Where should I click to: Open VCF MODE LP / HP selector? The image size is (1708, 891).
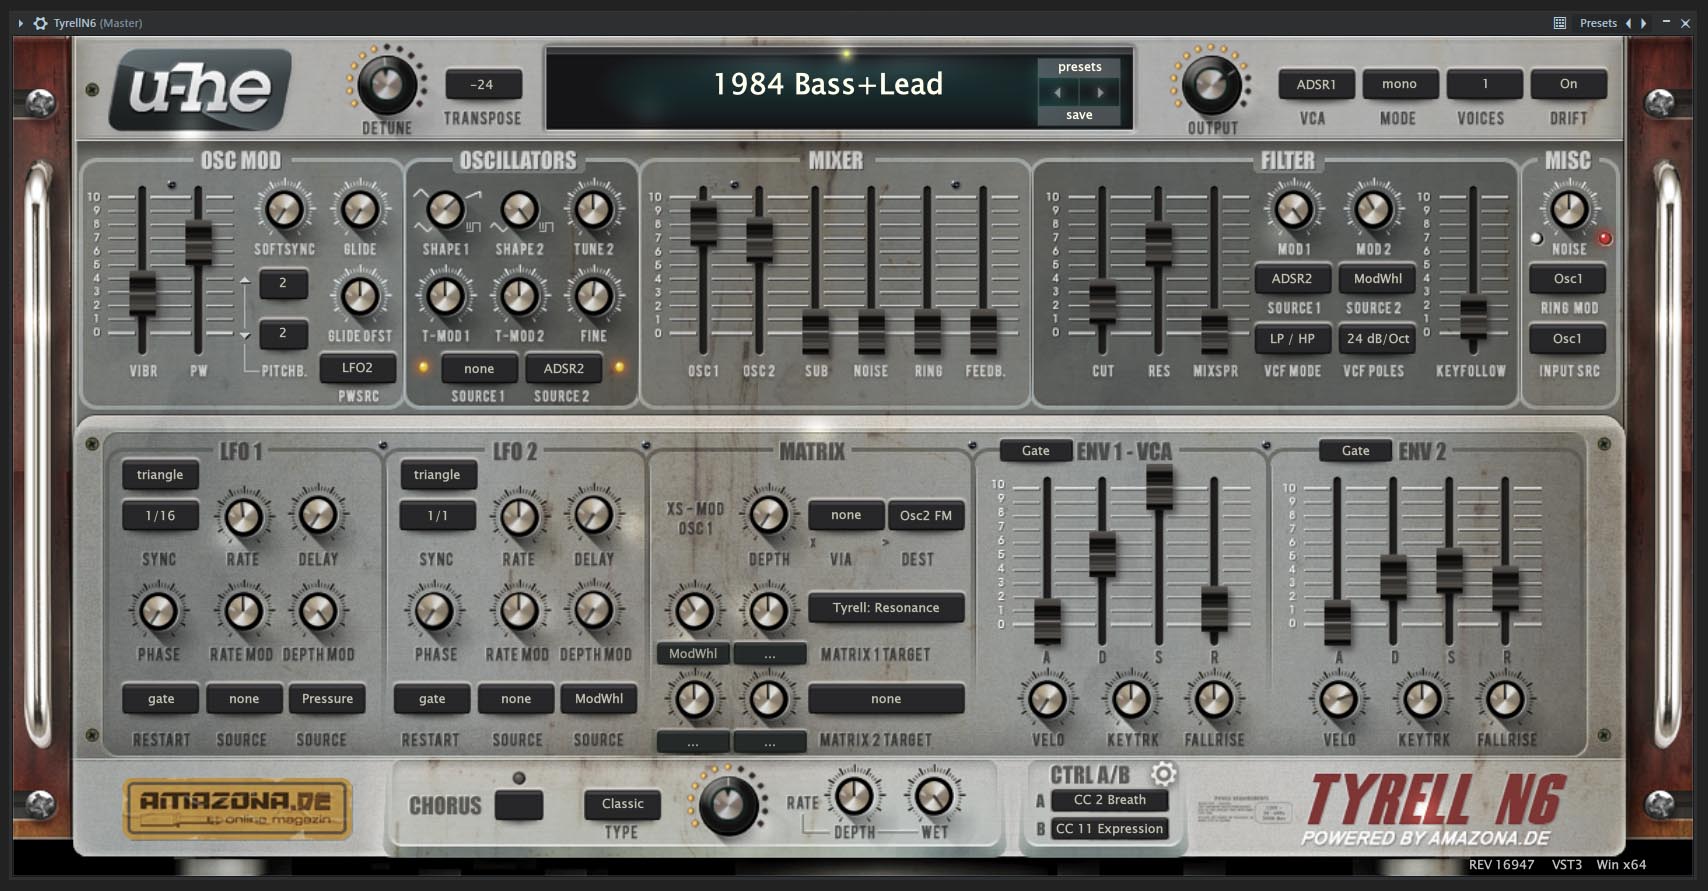[1292, 339]
